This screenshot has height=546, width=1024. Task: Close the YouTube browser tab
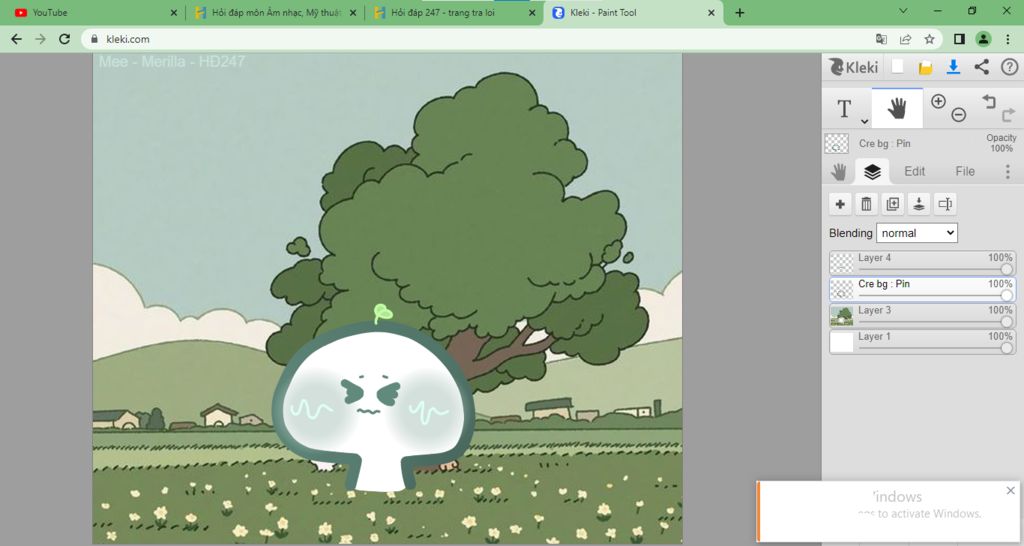click(173, 12)
